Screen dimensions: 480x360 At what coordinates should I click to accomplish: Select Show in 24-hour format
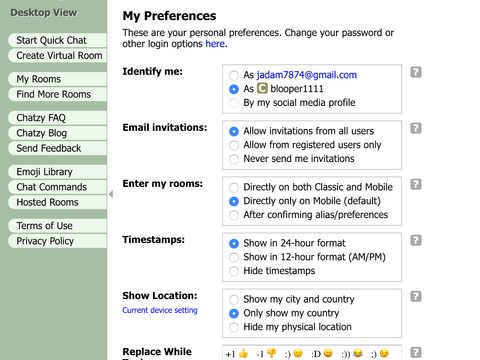[234, 243]
